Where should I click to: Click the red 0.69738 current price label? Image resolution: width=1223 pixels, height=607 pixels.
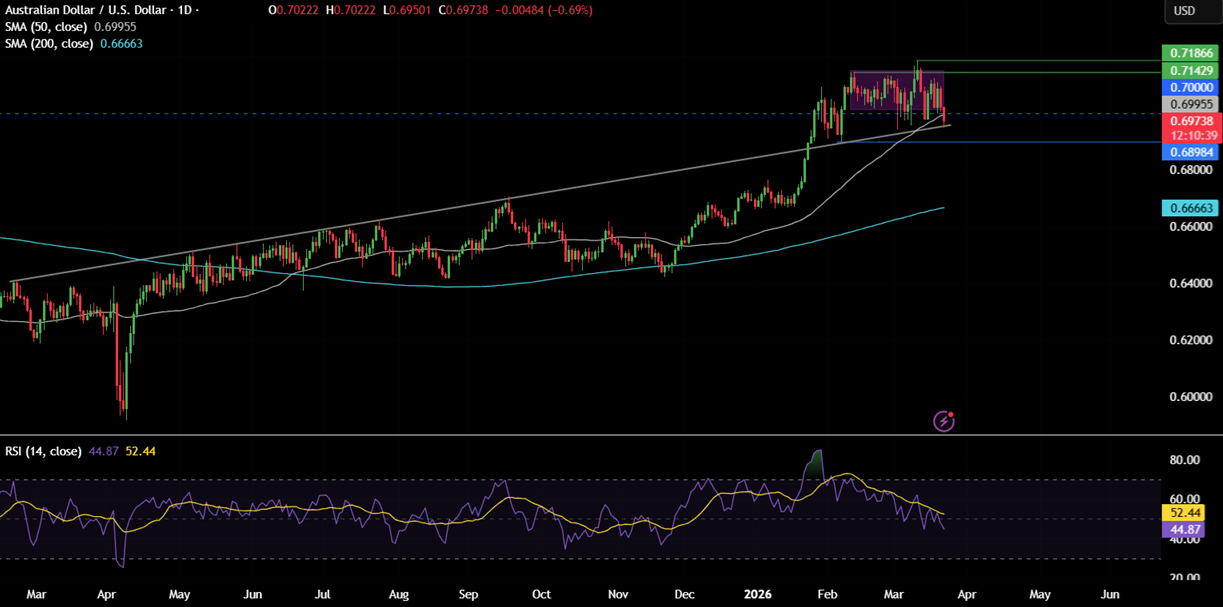tap(1192, 120)
